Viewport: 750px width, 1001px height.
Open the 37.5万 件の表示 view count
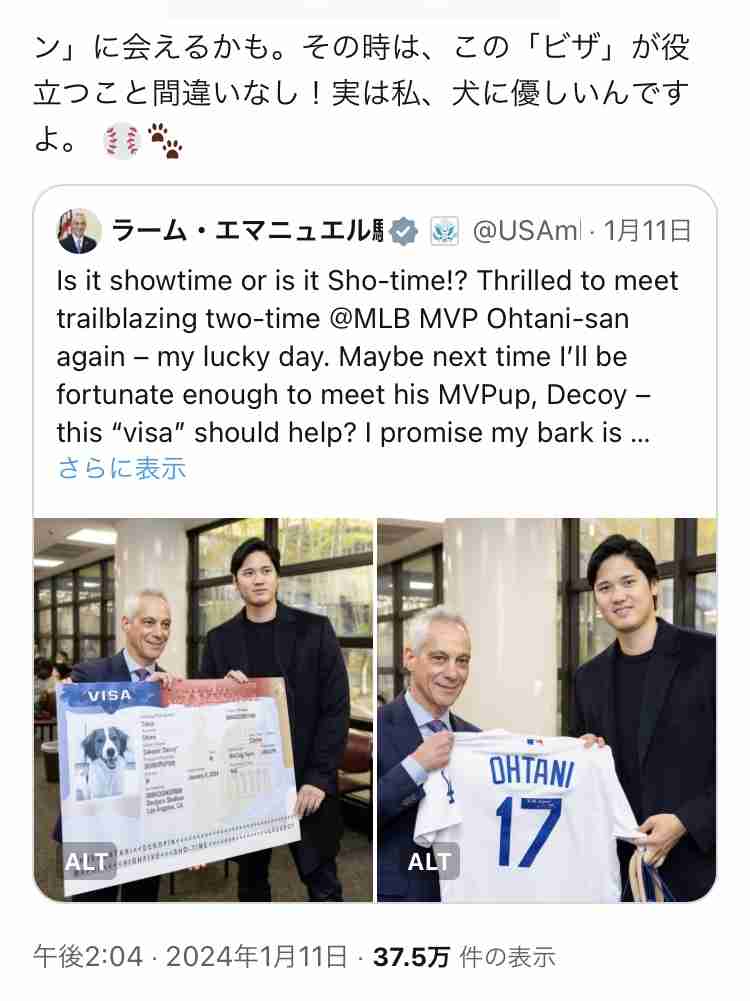(464, 957)
